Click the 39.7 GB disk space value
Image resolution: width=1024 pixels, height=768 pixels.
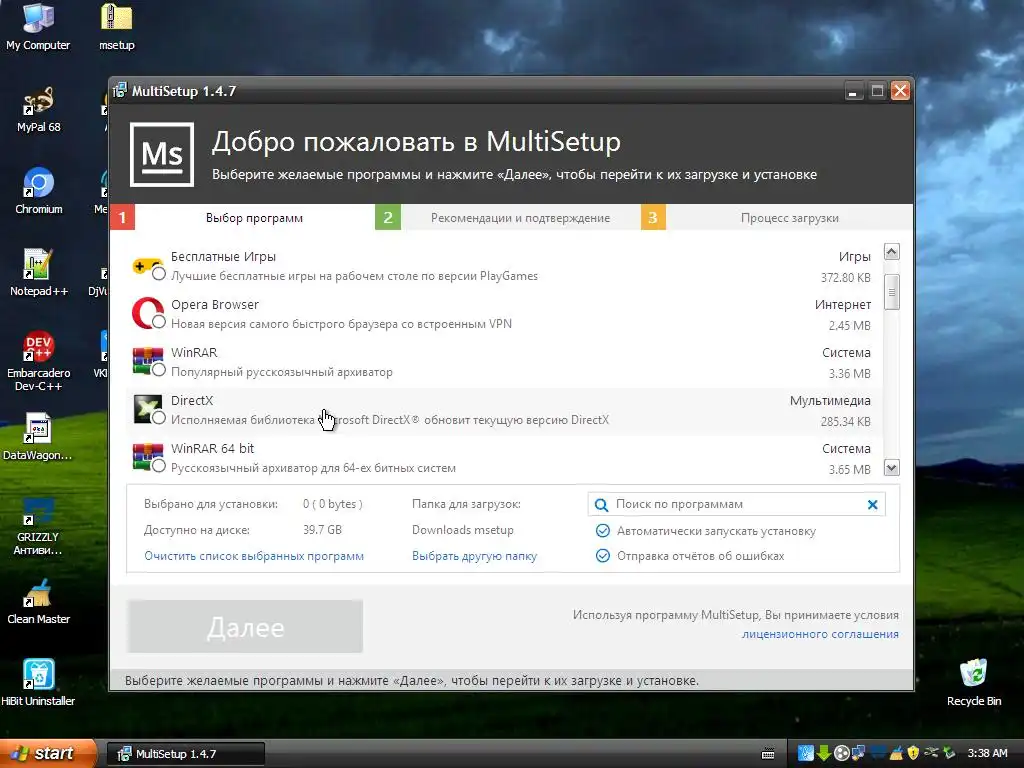click(322, 530)
